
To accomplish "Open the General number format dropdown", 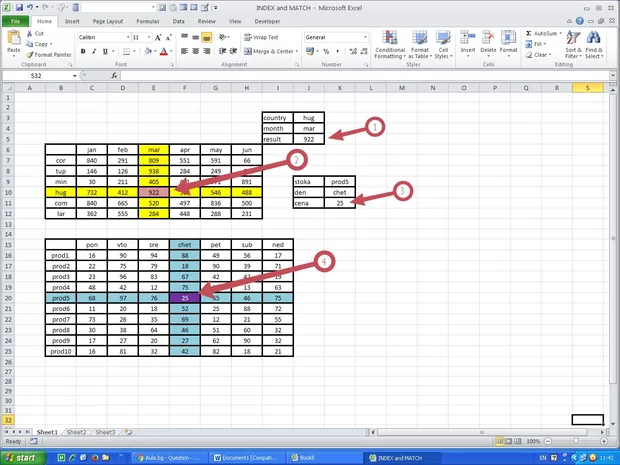I will [365, 37].
